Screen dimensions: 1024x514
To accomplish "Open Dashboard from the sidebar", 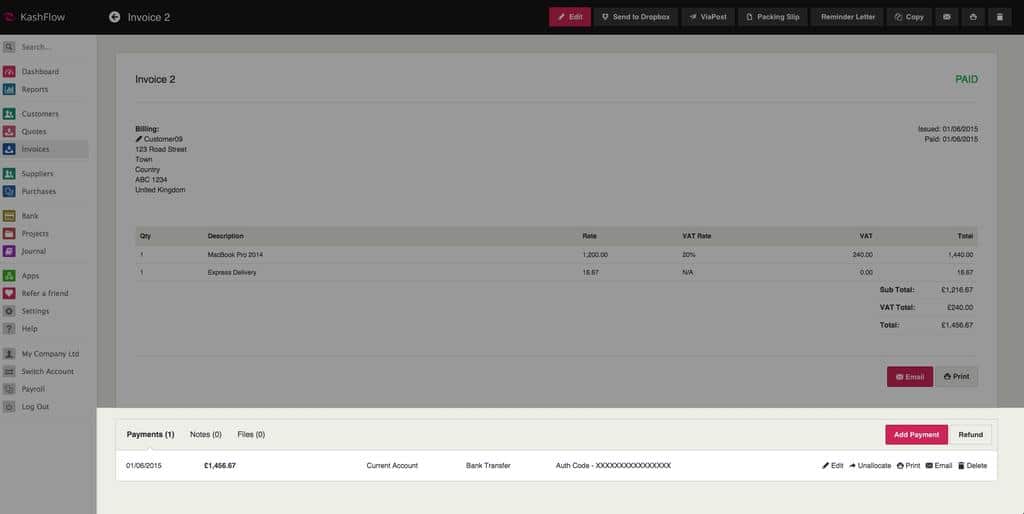I will 40,72.
